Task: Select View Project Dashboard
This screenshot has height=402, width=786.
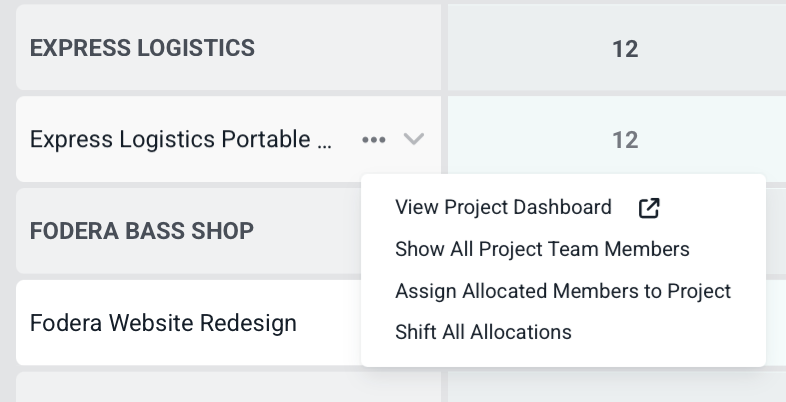Action: click(x=503, y=208)
